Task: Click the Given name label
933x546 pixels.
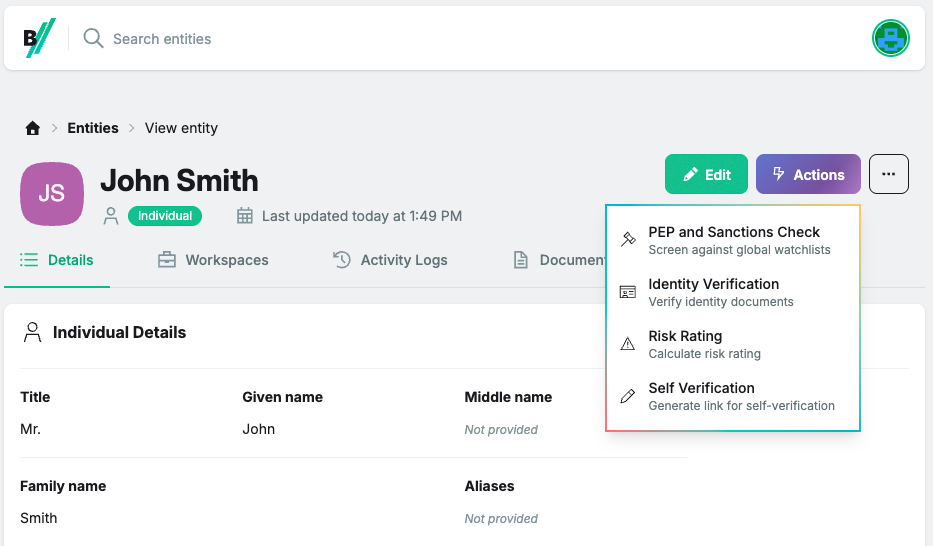Action: tap(283, 397)
